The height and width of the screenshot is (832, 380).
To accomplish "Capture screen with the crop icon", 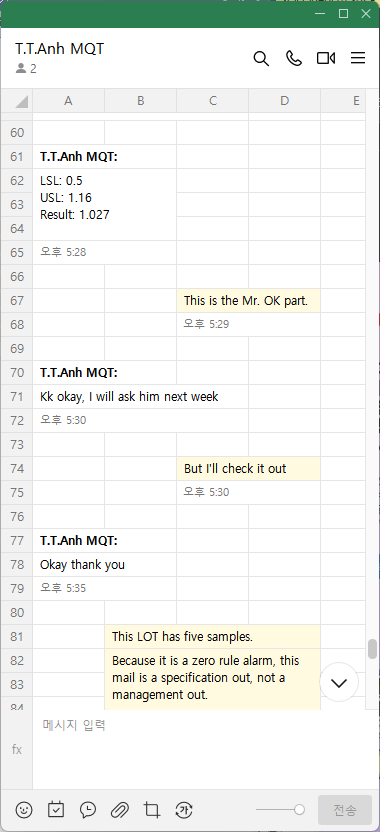I will pos(152,810).
